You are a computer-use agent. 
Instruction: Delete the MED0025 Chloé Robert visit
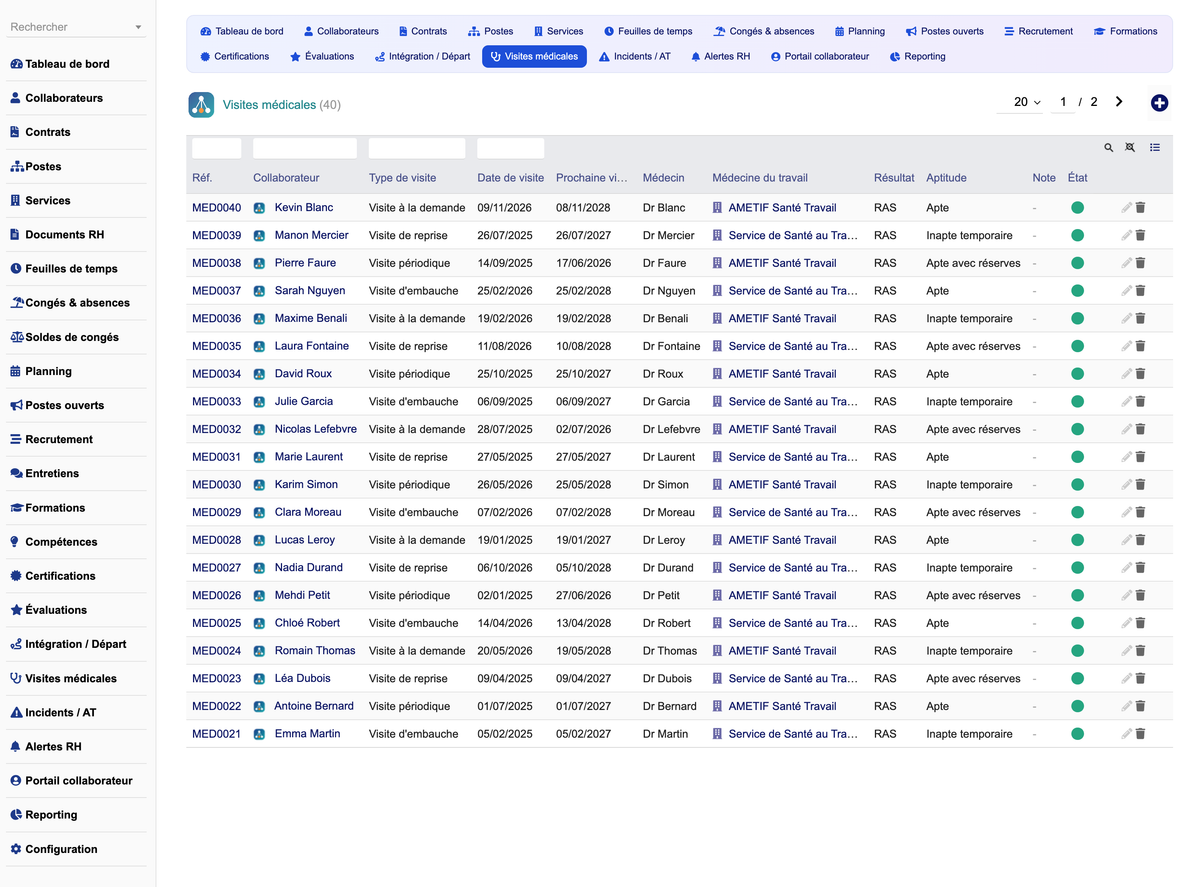[1140, 623]
